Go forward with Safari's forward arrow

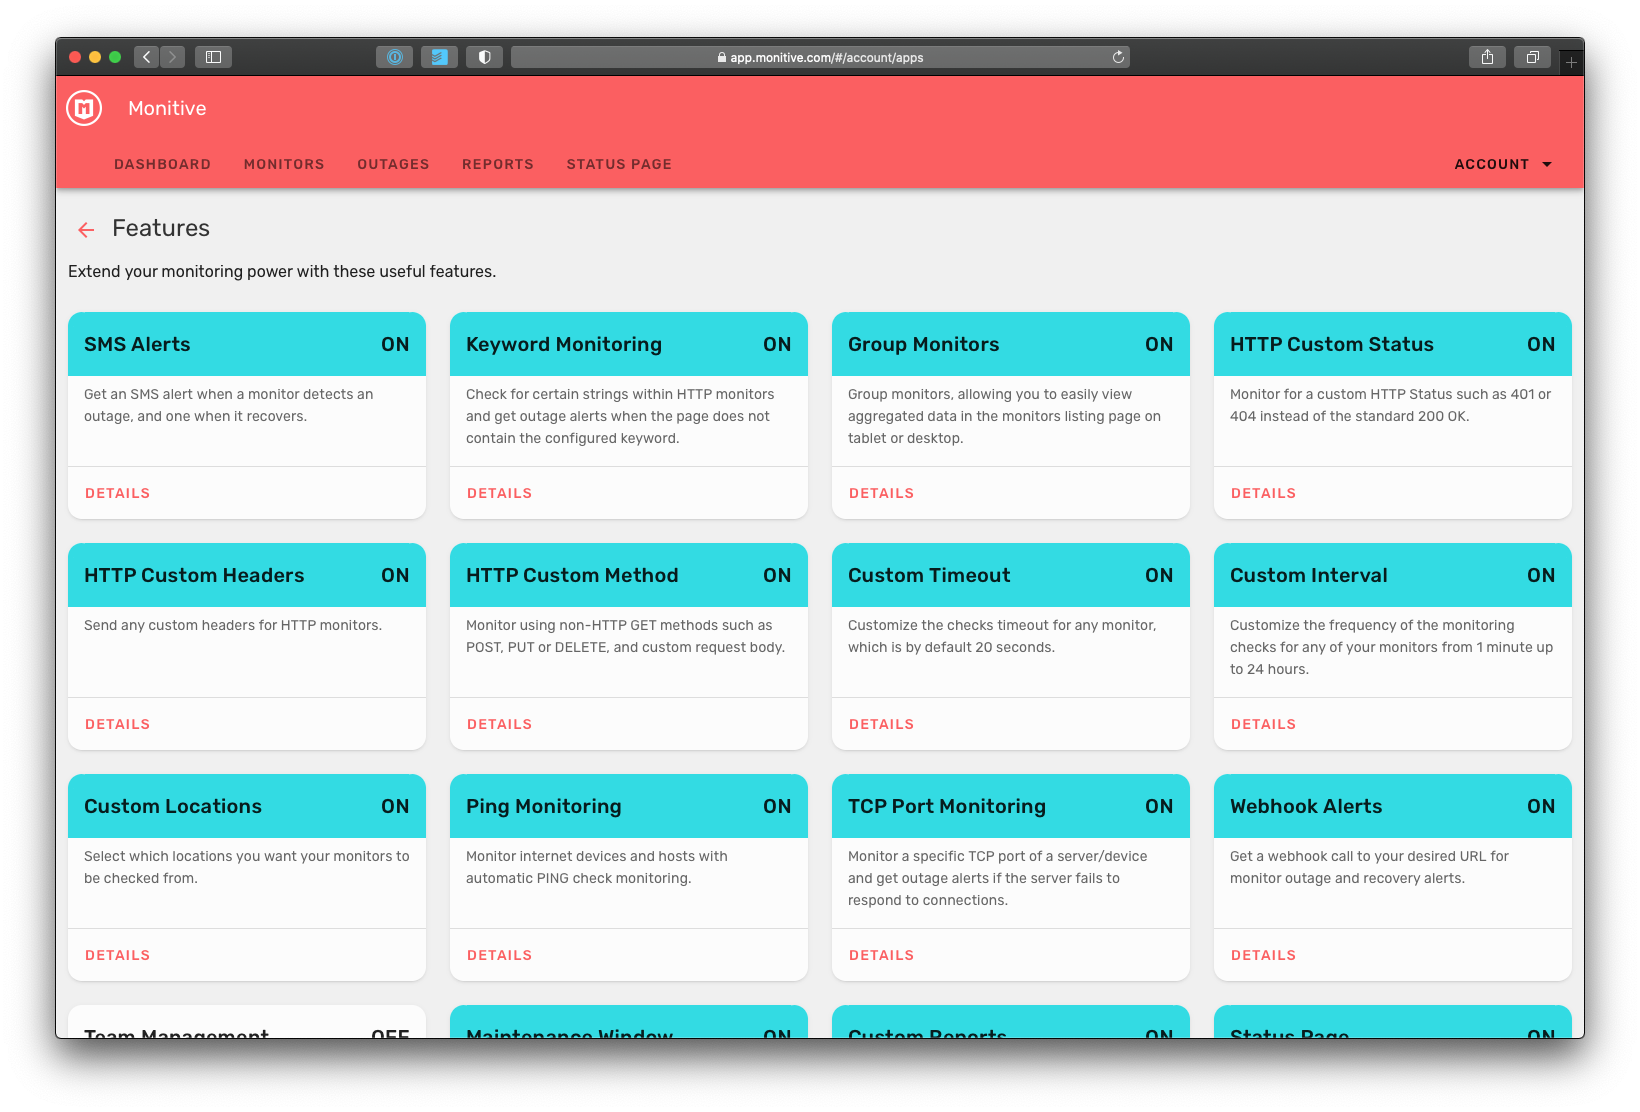pos(172,57)
